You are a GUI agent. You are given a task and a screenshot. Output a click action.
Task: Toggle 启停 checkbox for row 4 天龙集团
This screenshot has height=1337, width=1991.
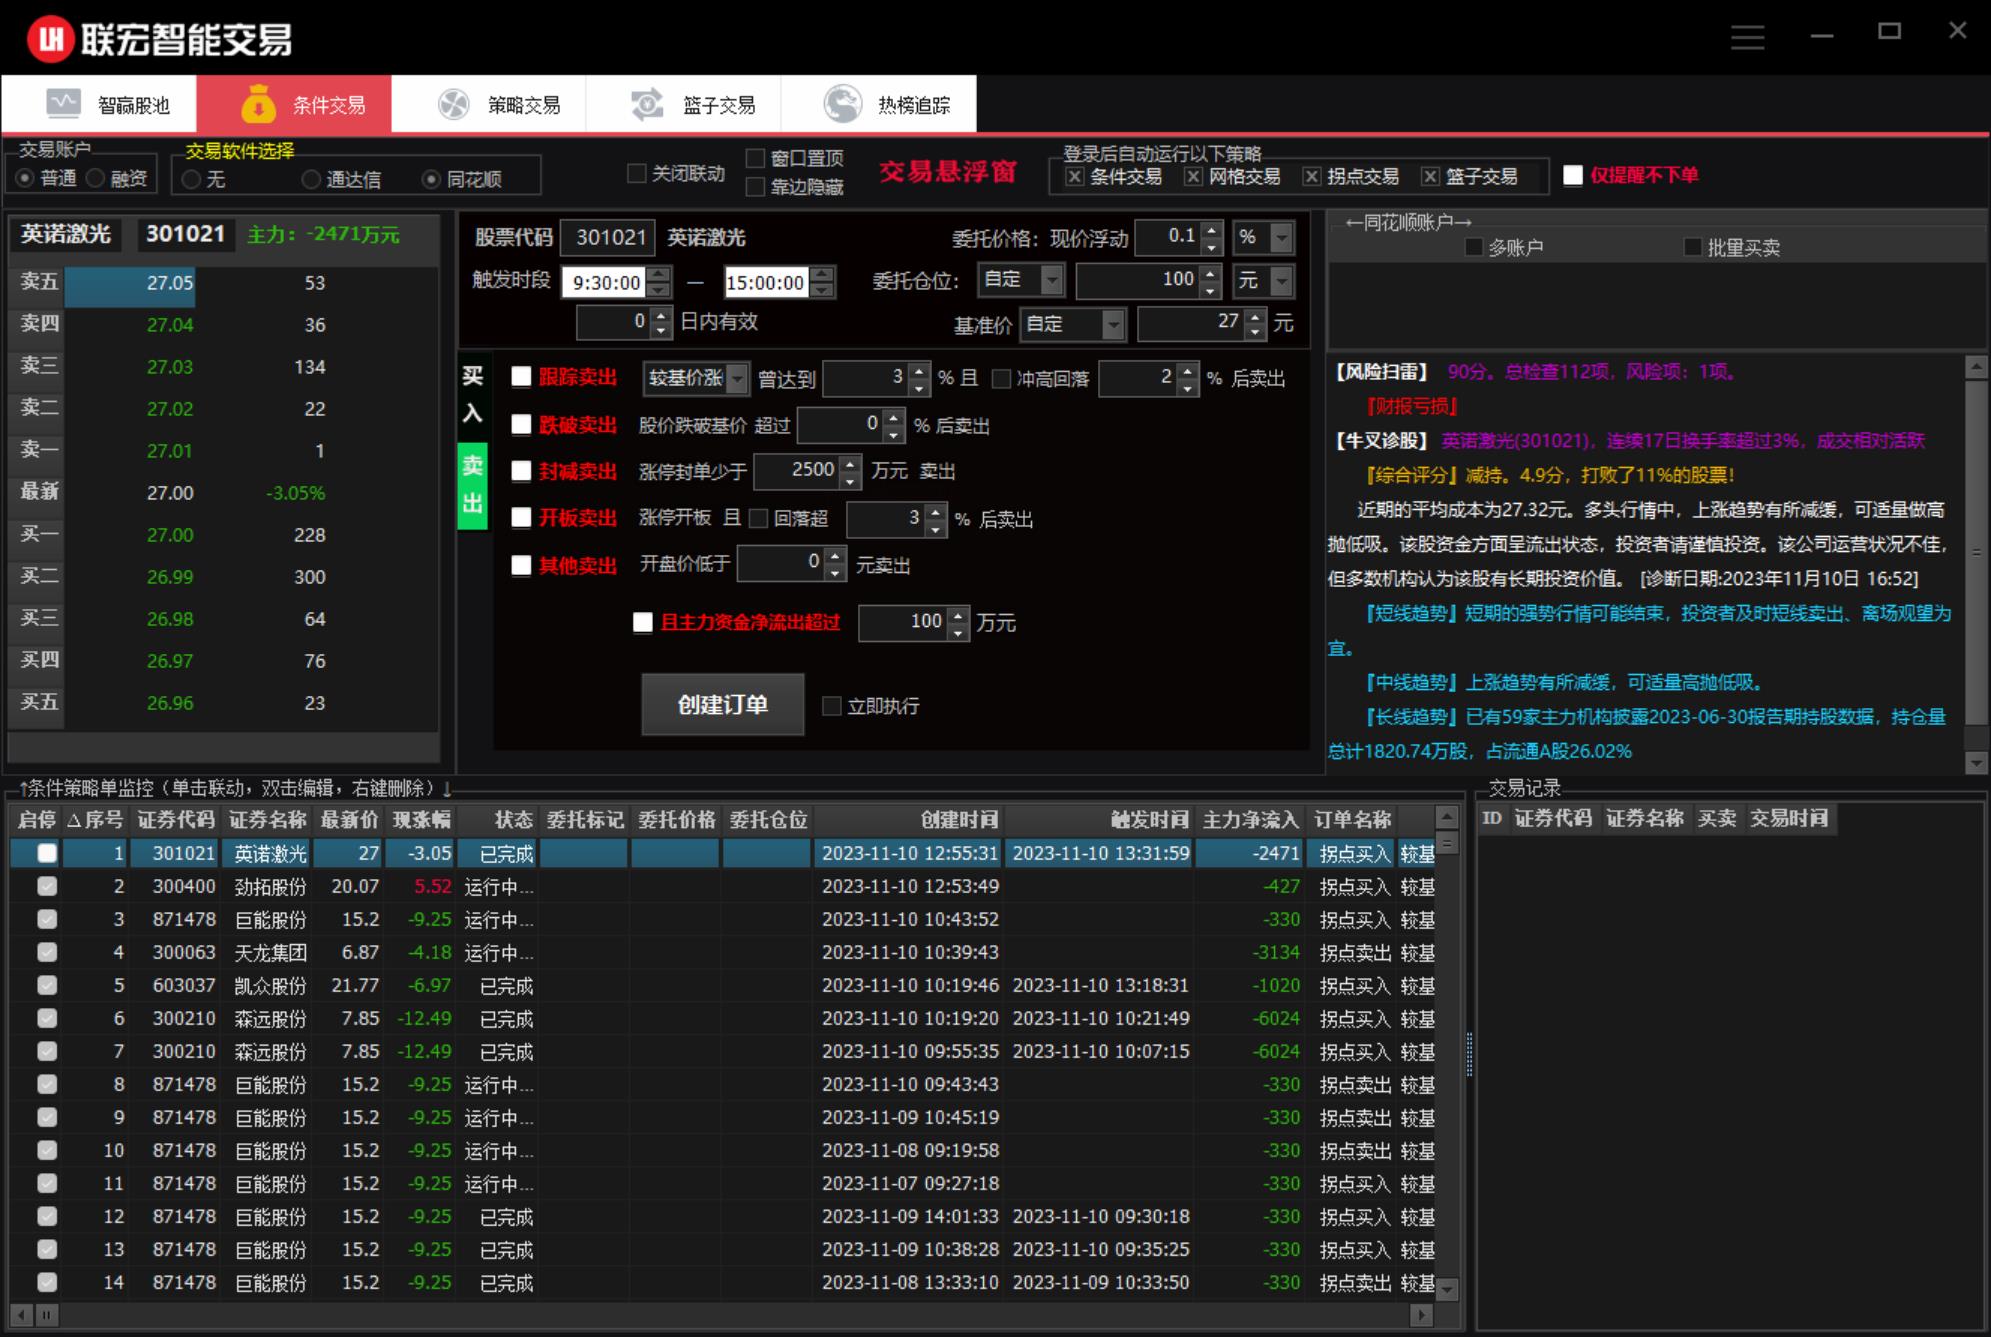(47, 952)
